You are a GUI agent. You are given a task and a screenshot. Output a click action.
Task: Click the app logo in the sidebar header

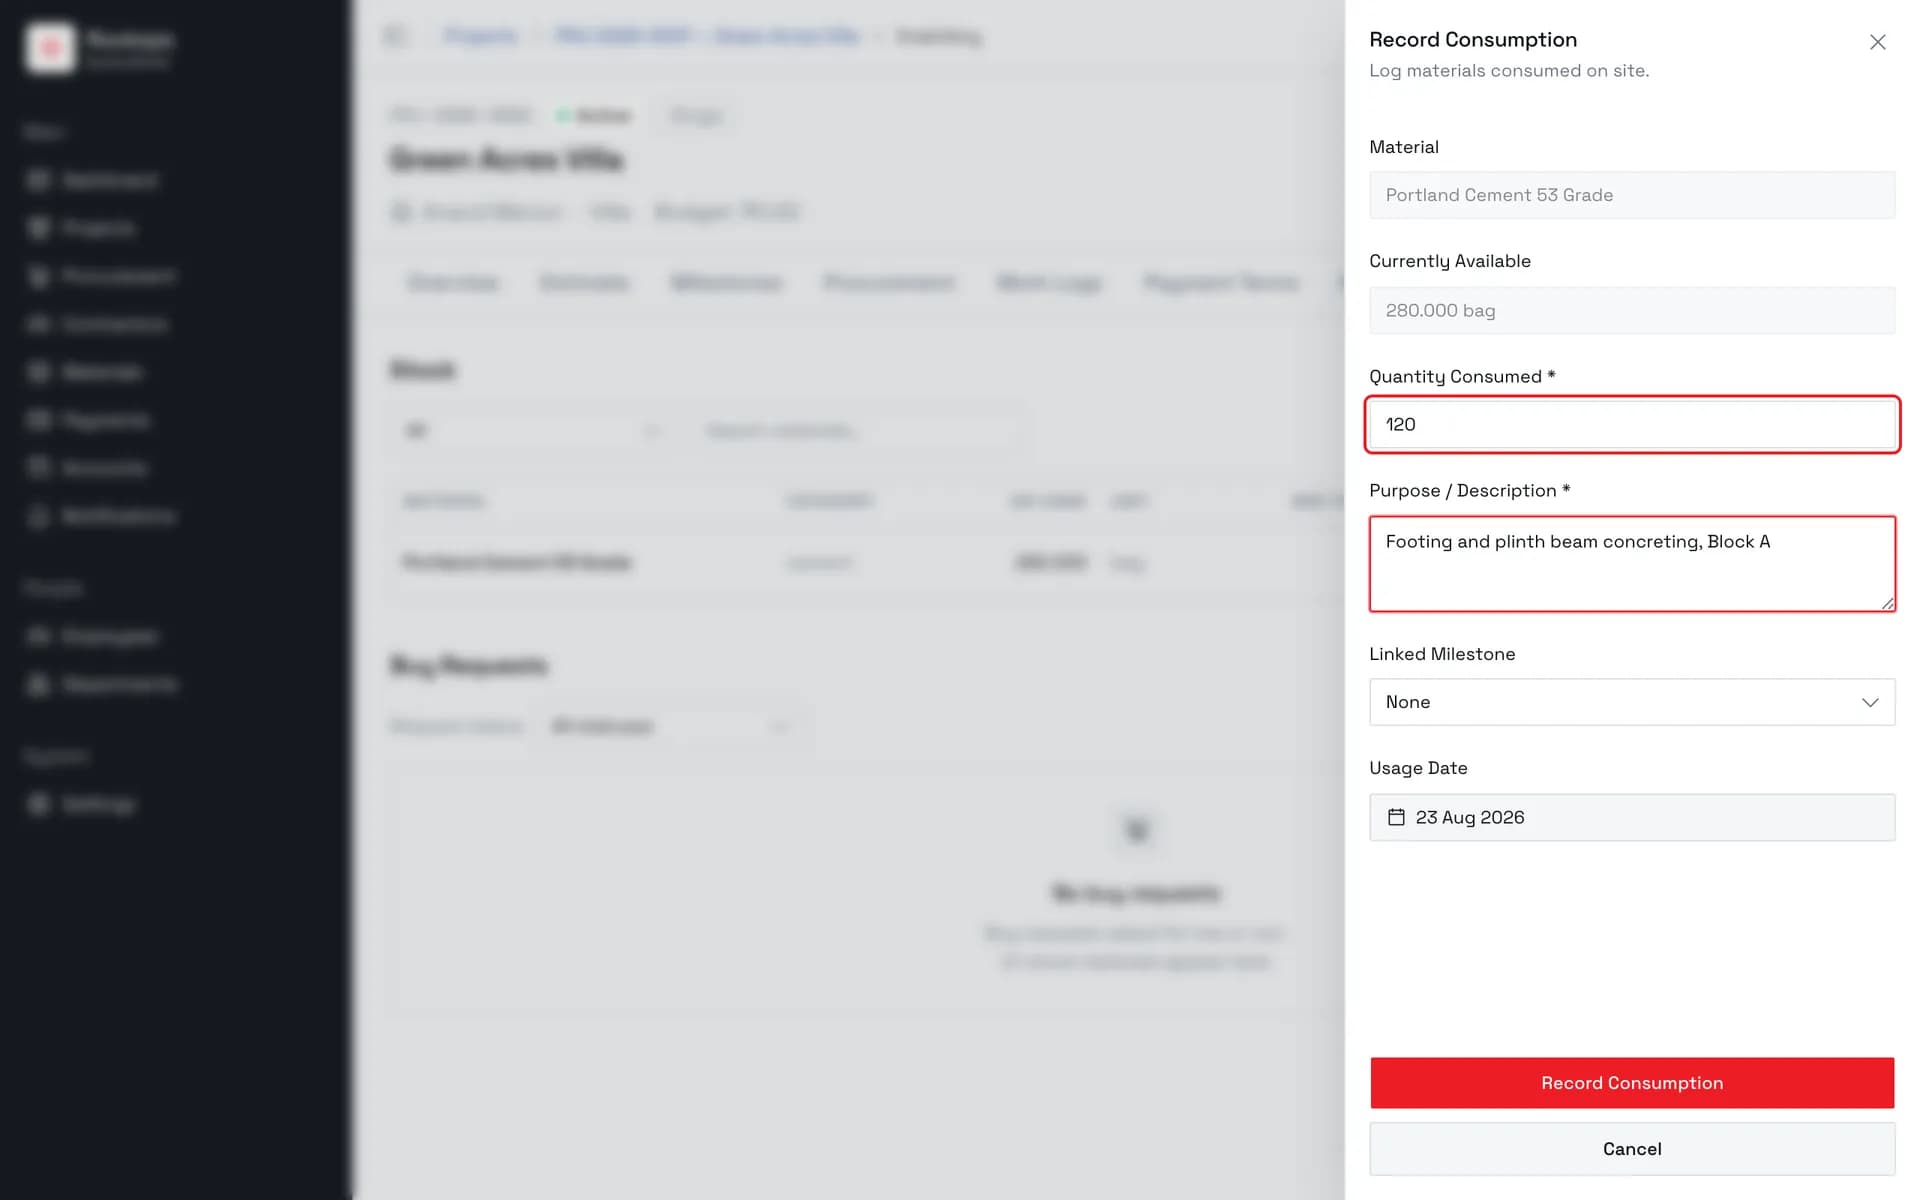click(50, 47)
